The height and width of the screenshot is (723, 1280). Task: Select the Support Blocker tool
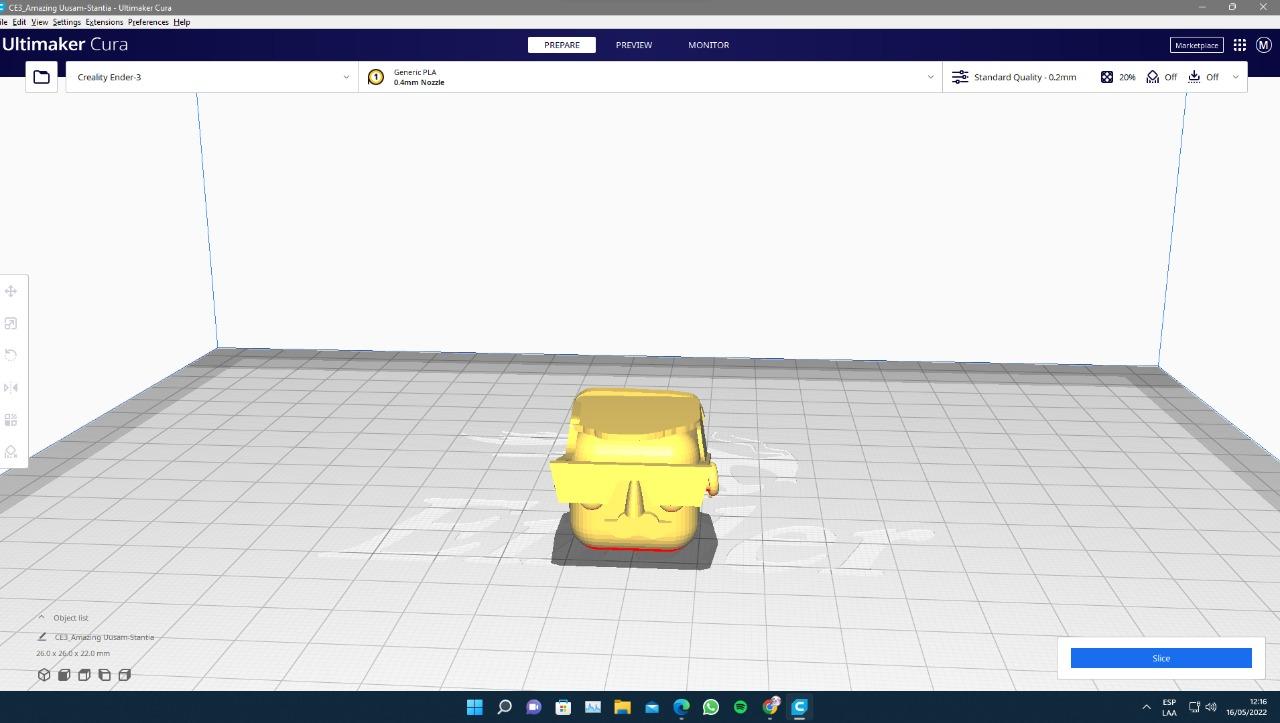[11, 452]
